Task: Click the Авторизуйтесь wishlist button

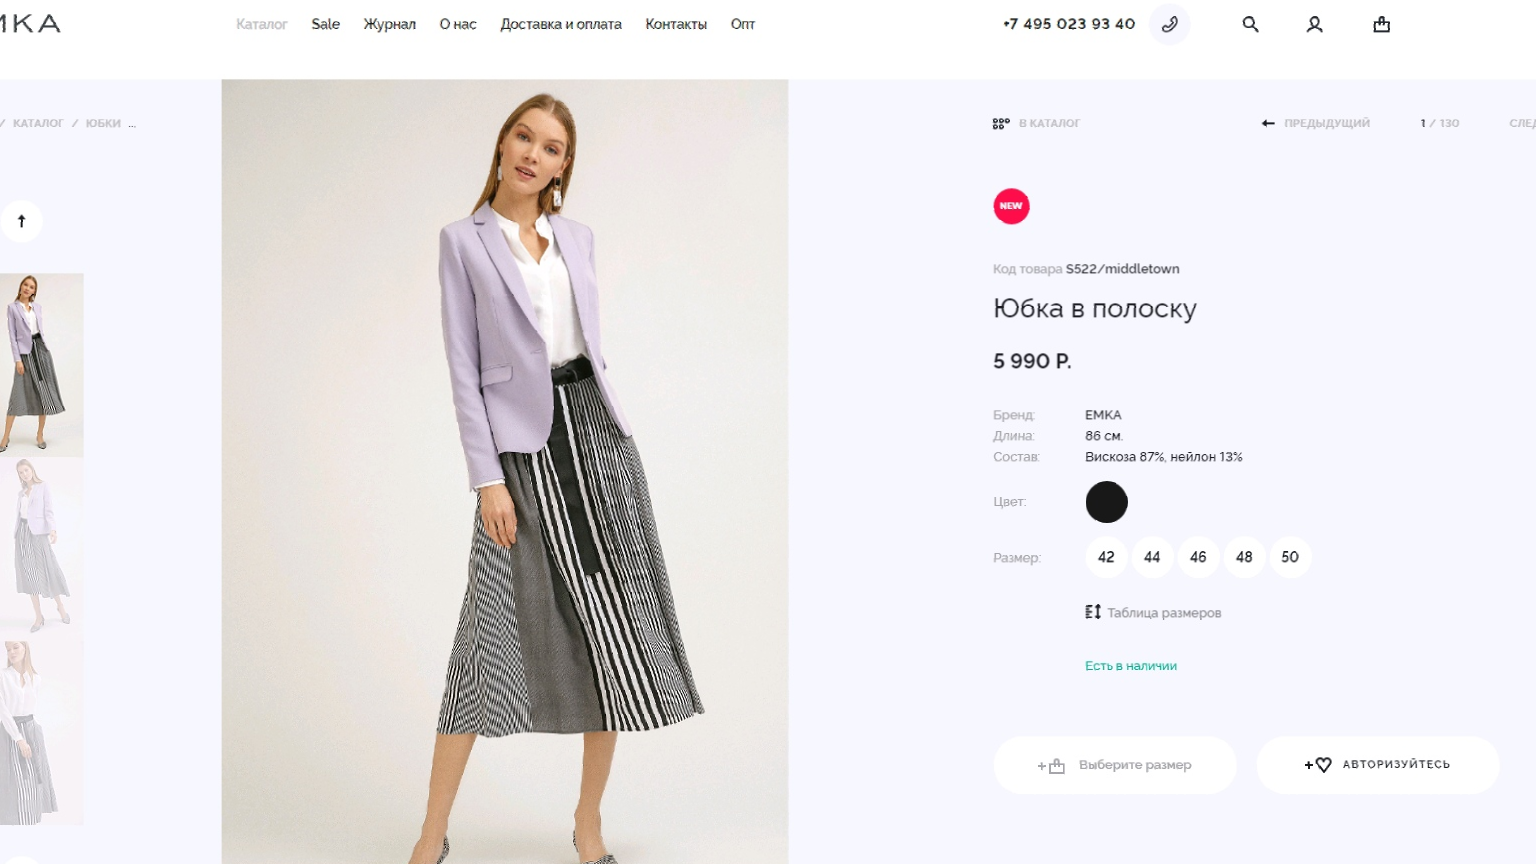Action: [1377, 765]
